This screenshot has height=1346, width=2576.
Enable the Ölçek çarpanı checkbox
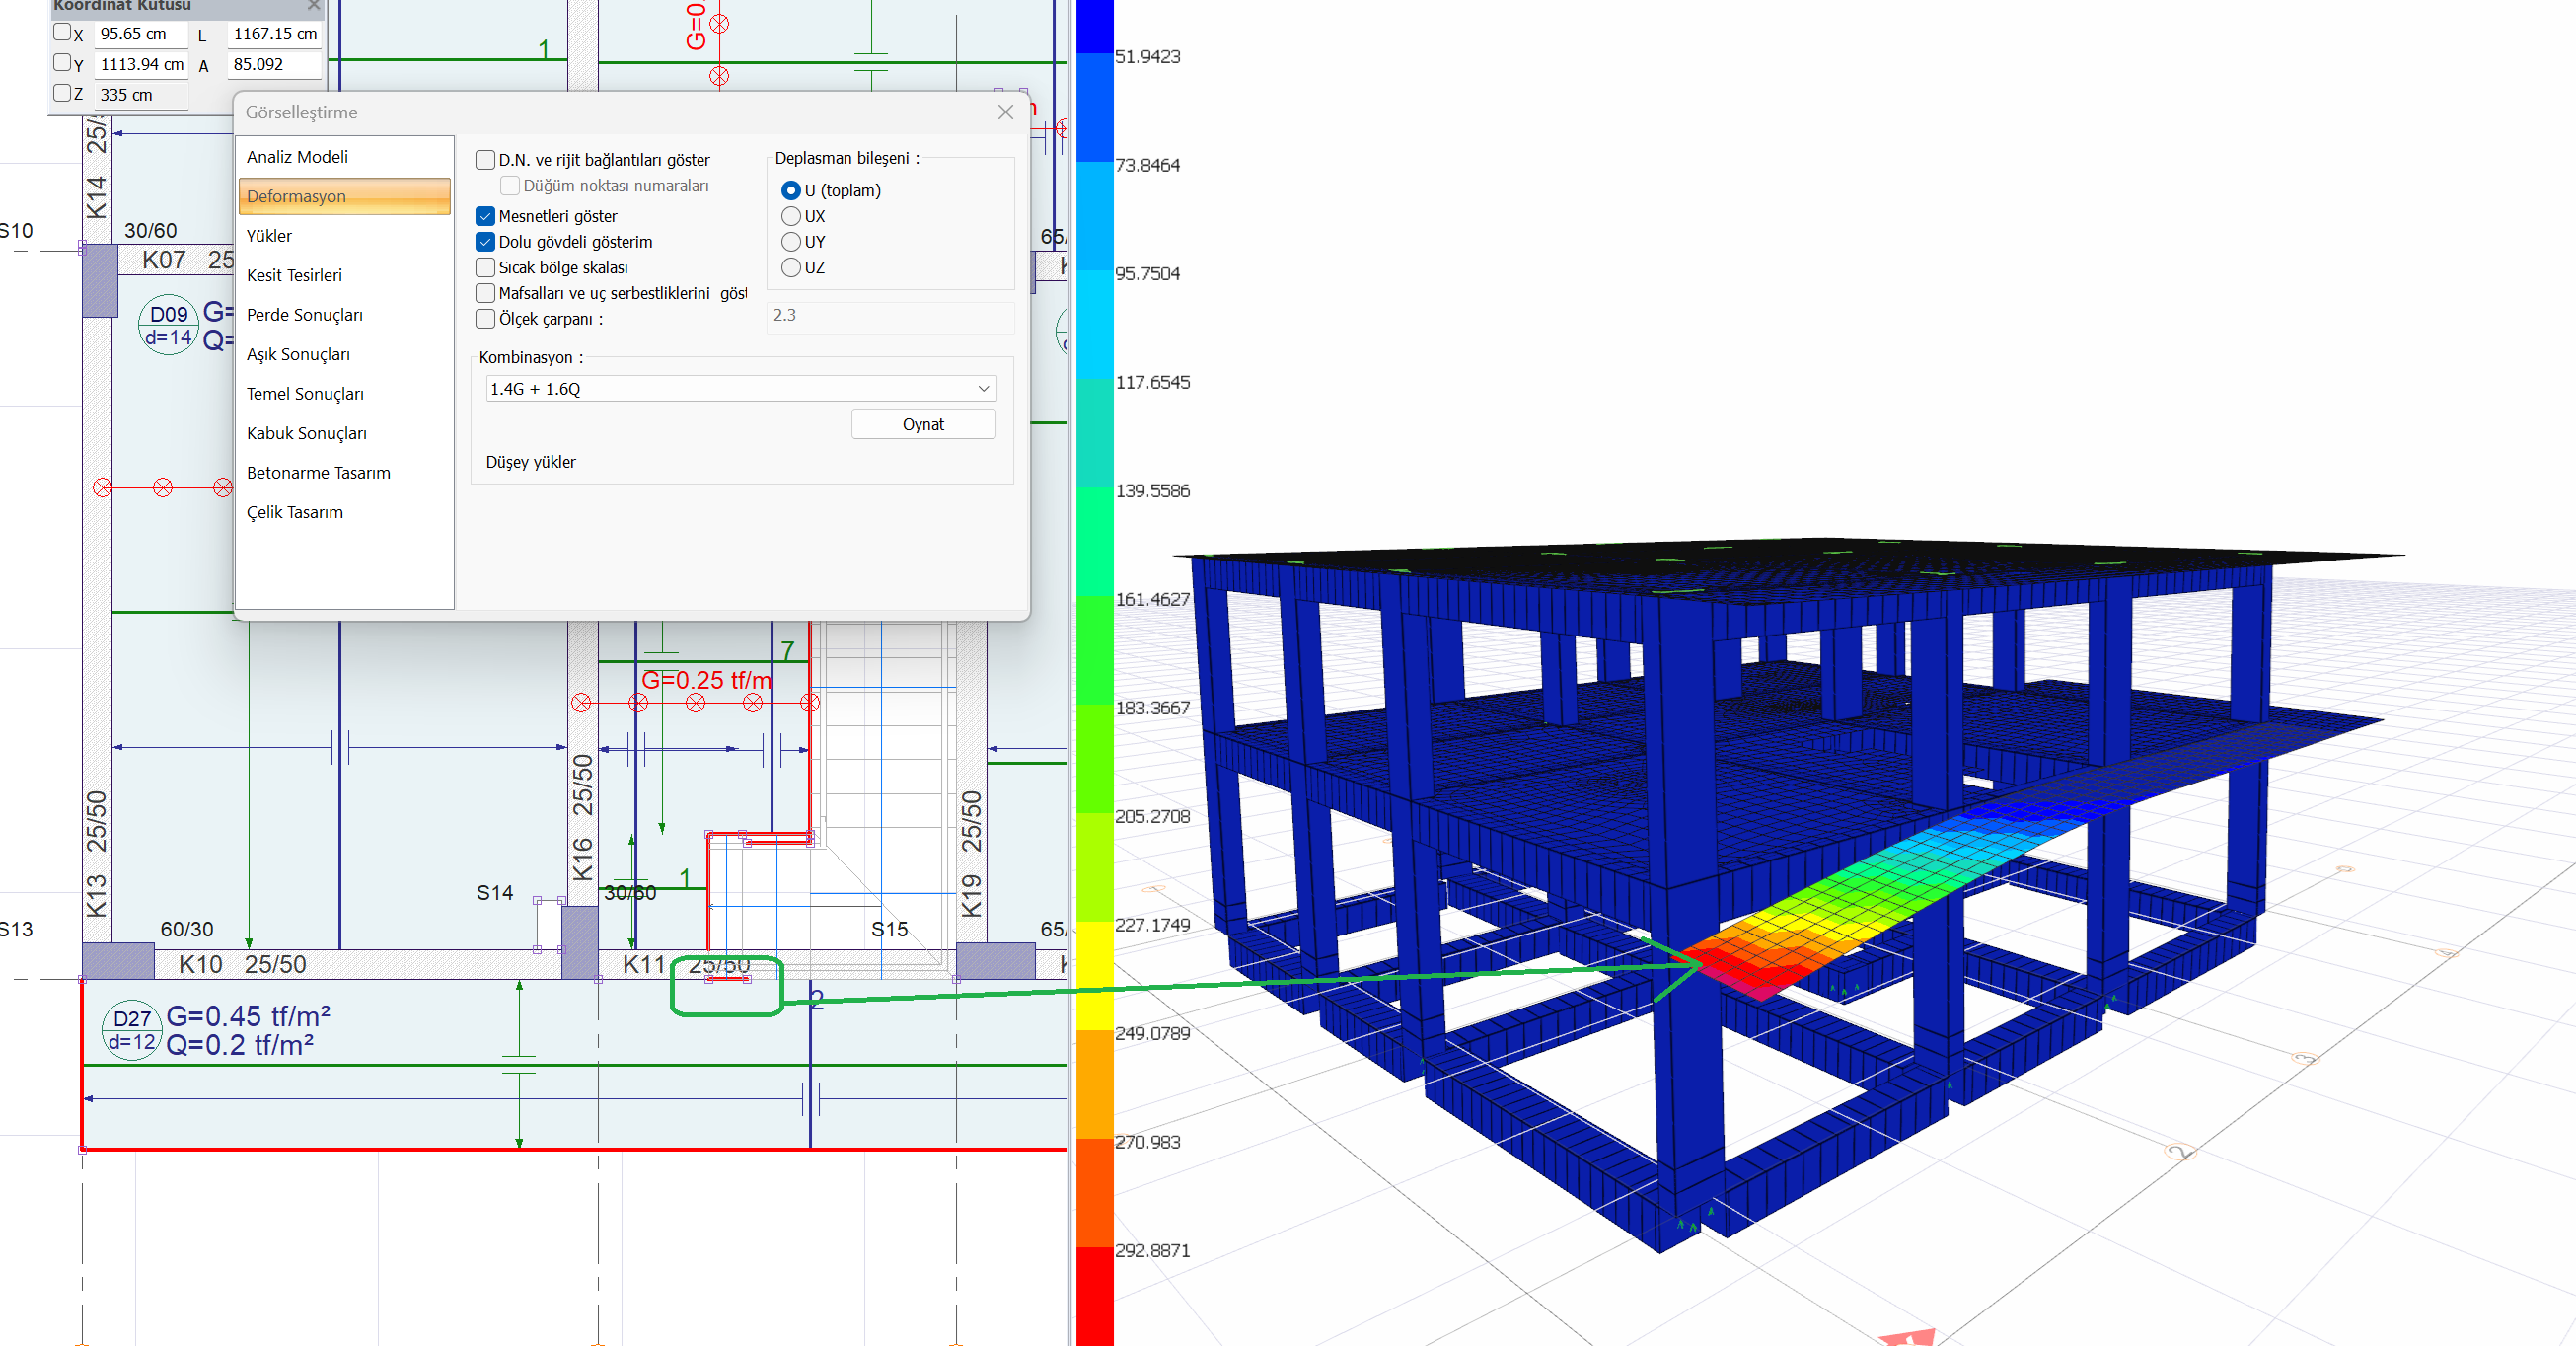(486, 319)
